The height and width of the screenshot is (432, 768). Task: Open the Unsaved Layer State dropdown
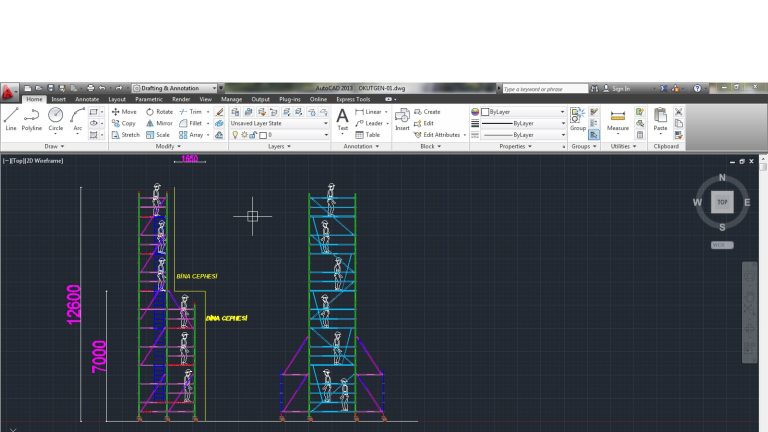279,123
